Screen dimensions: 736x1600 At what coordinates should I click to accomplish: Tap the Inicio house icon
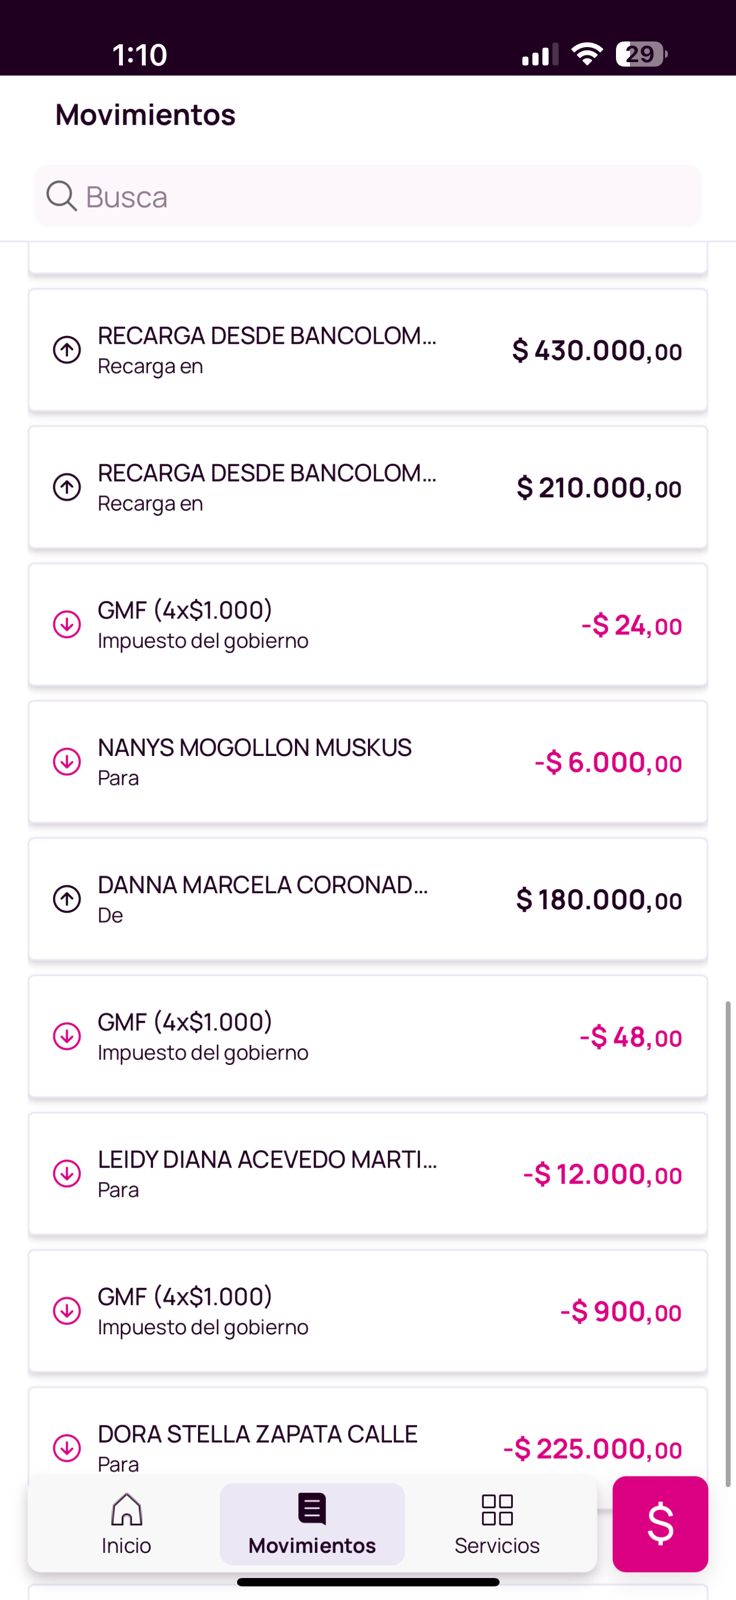click(126, 1510)
